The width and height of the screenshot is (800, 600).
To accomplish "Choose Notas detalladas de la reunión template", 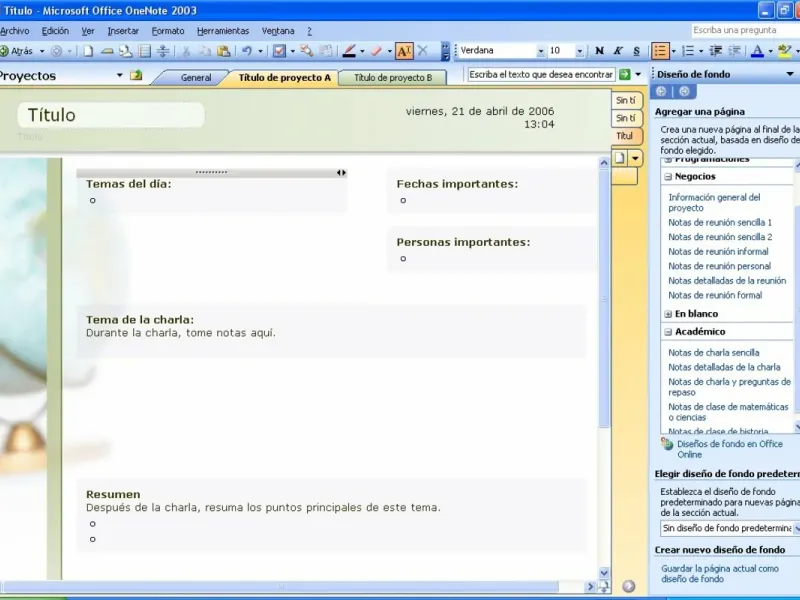I will (727, 281).
